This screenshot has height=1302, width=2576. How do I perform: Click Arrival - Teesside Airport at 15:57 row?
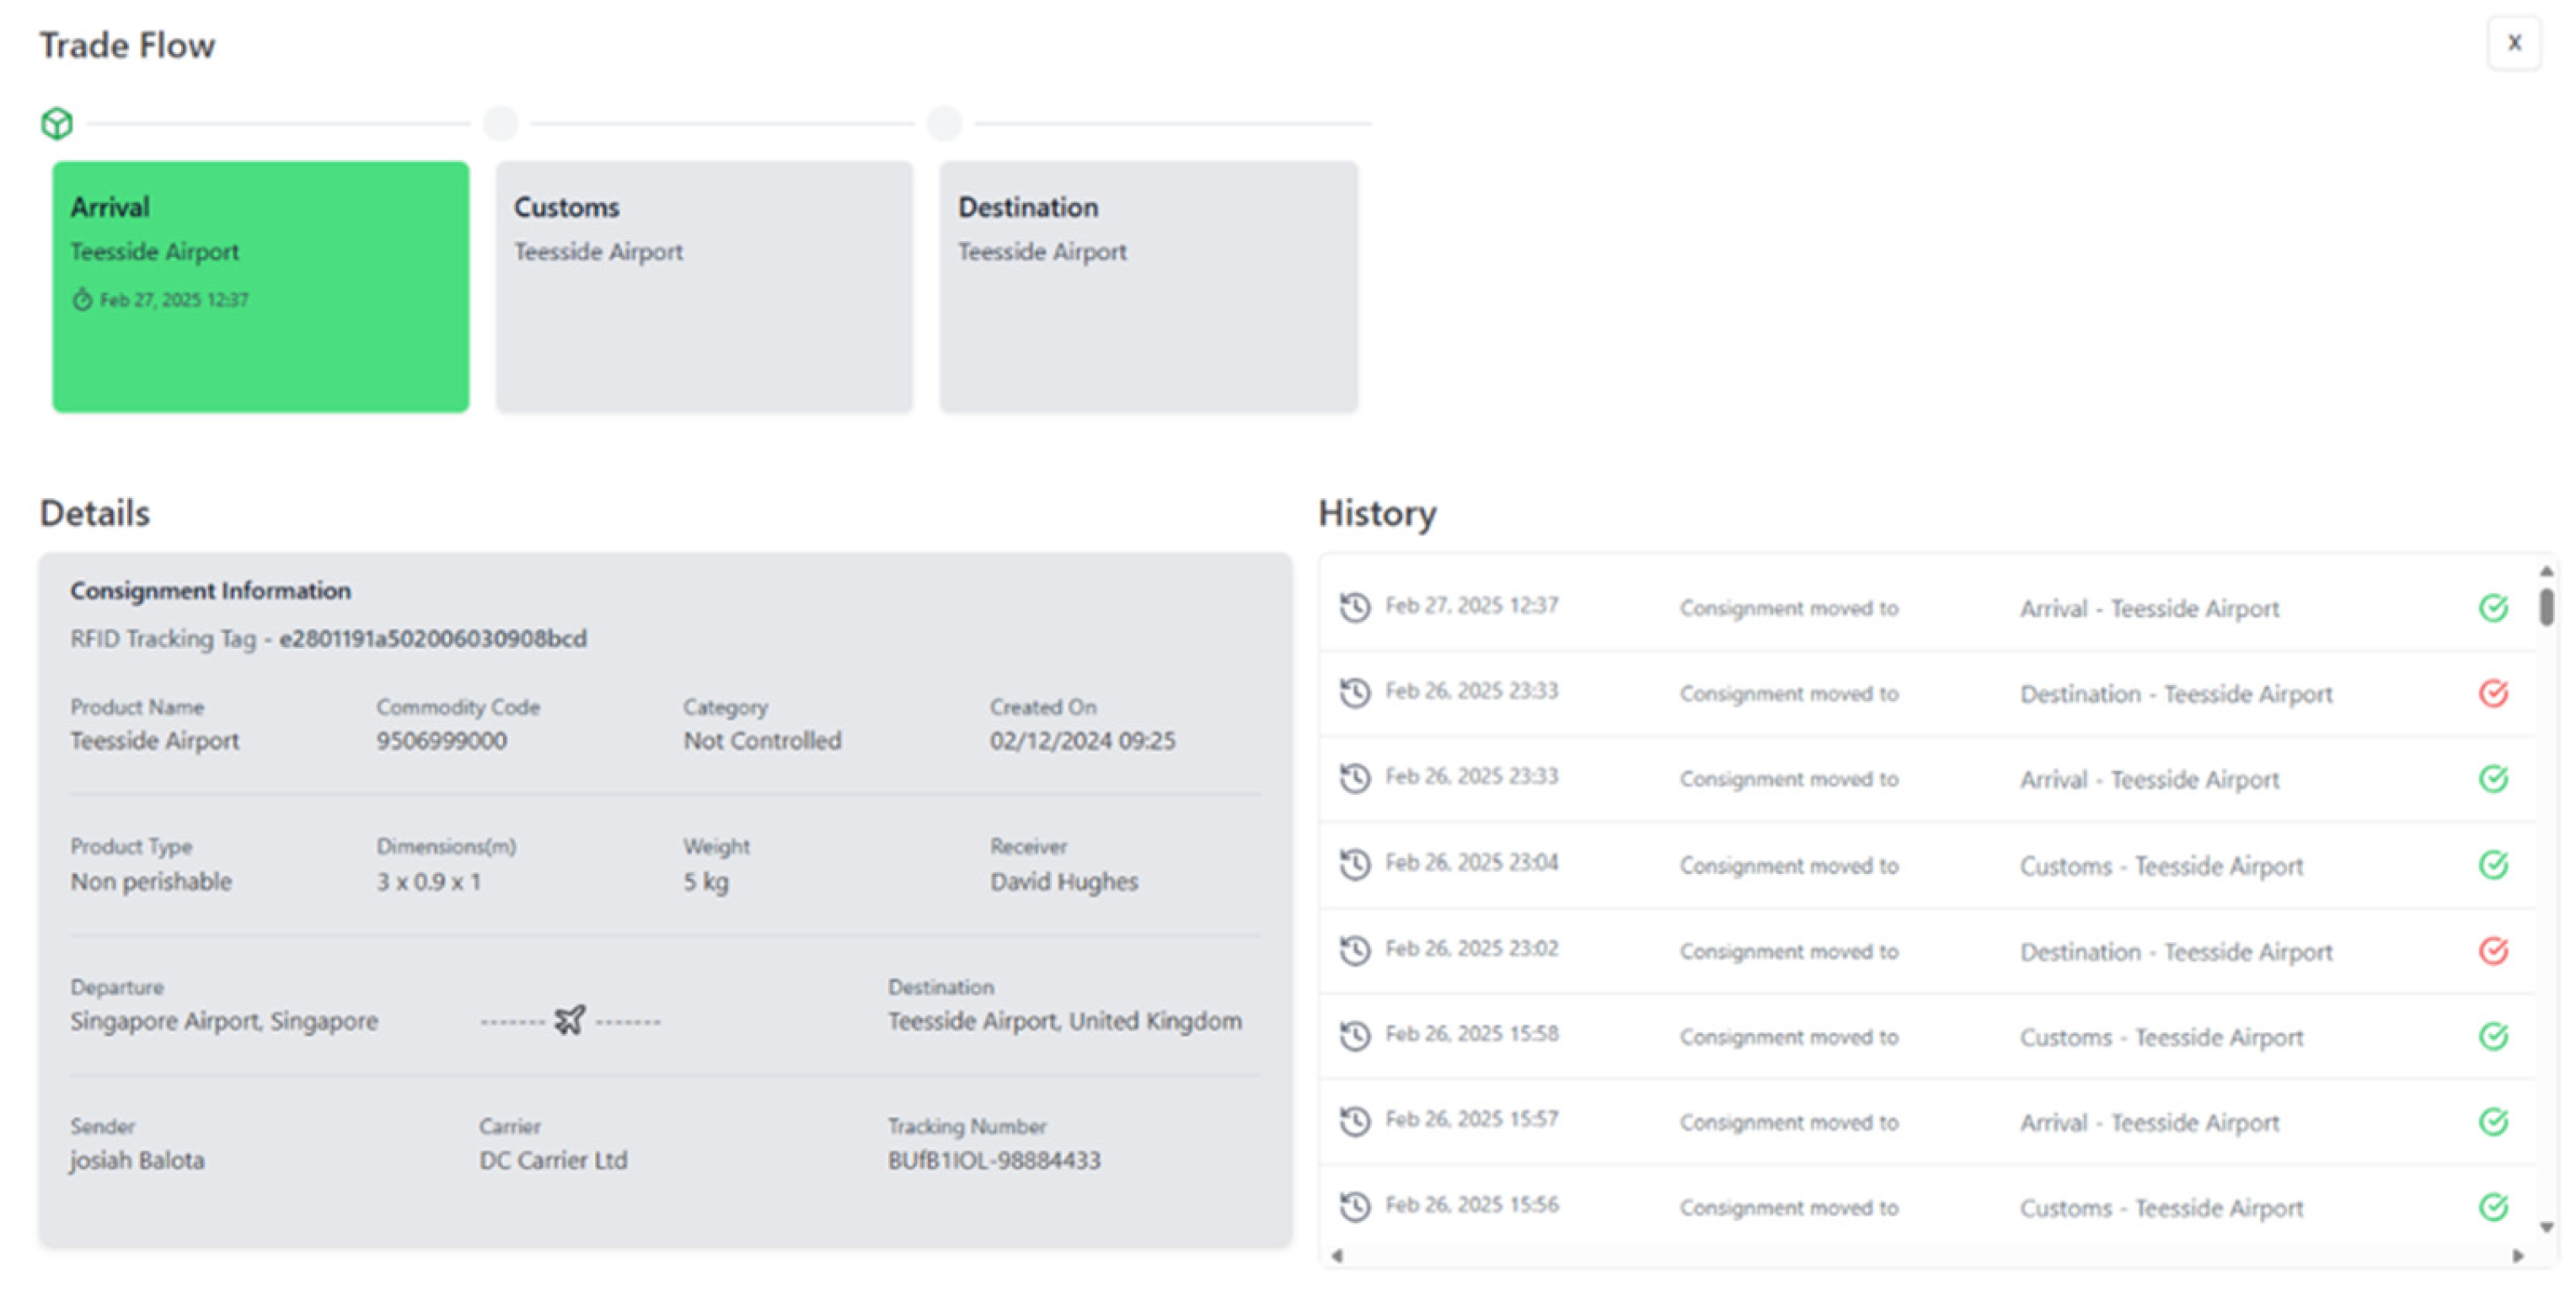point(2149,1123)
